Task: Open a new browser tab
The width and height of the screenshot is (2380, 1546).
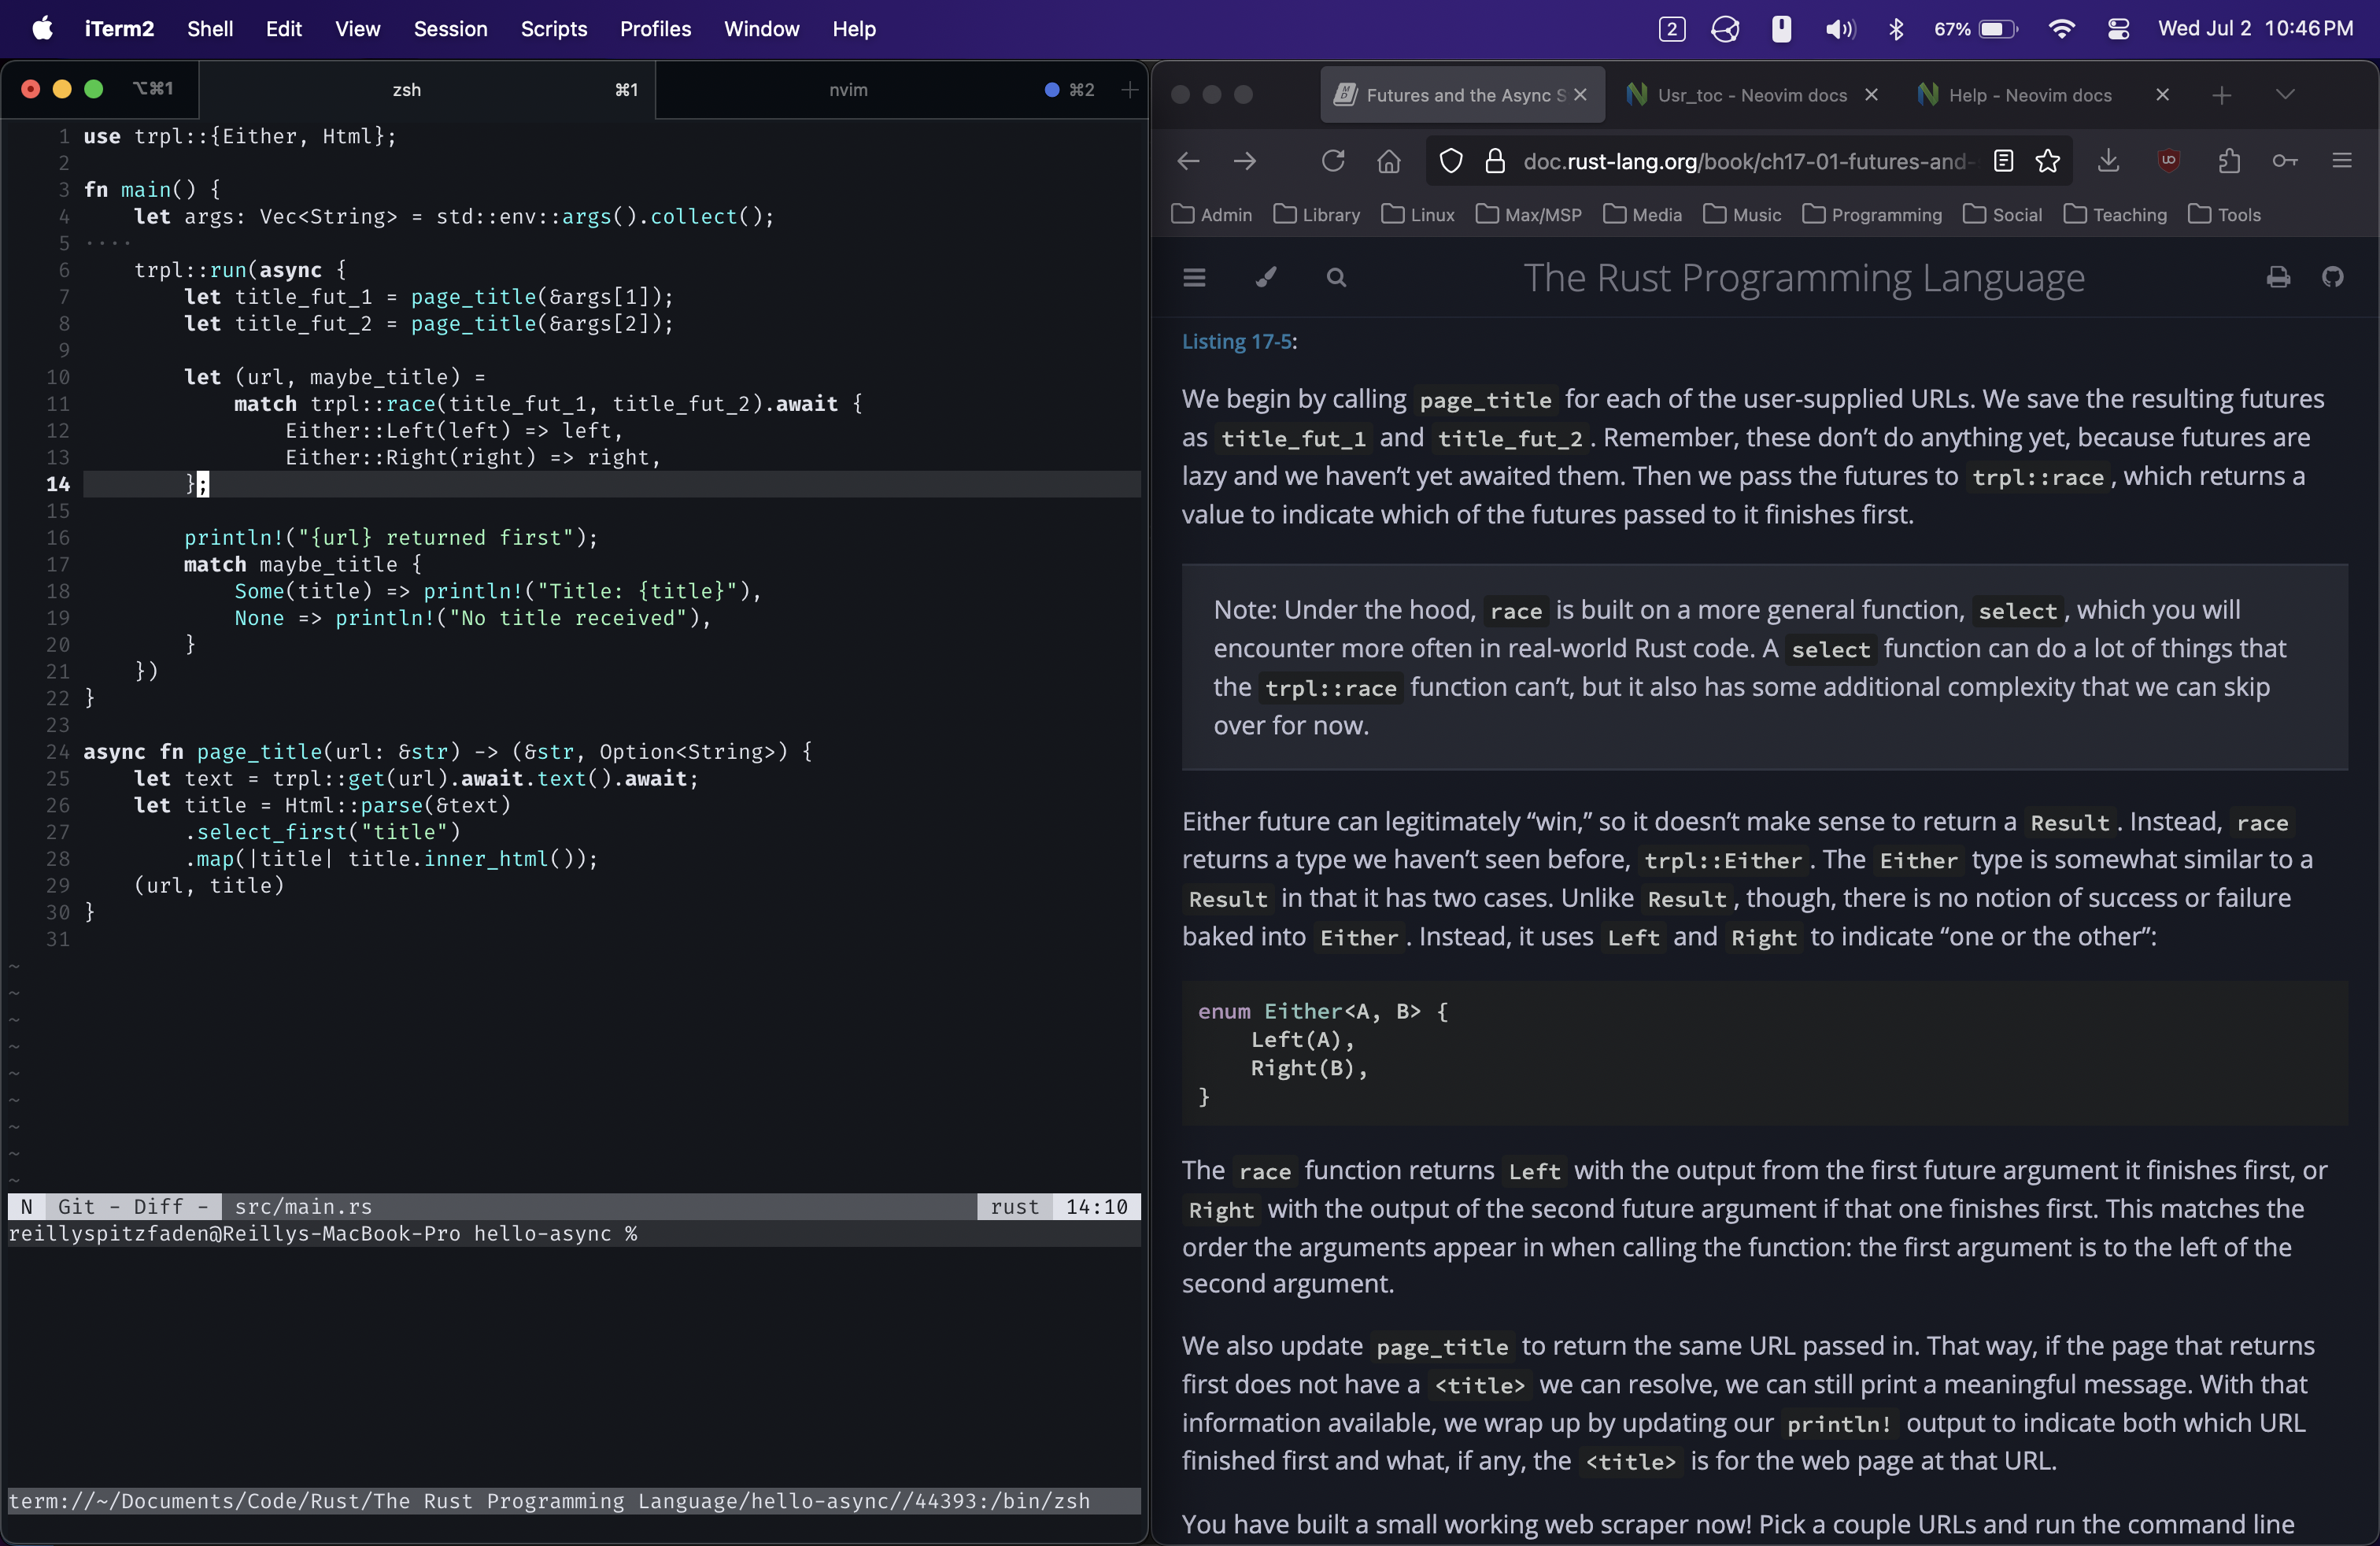Action: point(2222,95)
